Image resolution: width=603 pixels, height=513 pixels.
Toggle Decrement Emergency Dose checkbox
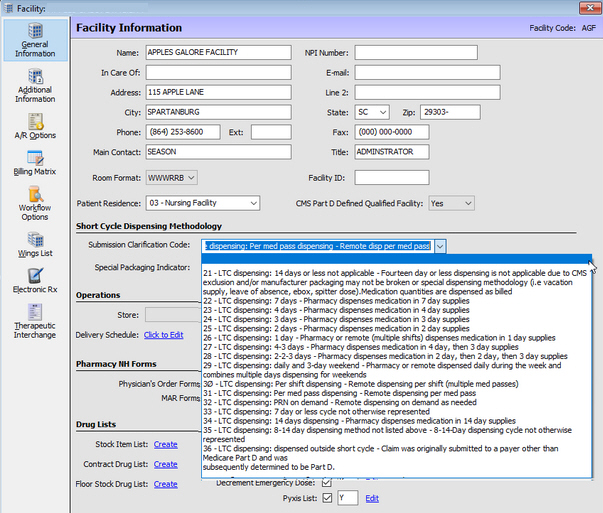click(x=326, y=482)
